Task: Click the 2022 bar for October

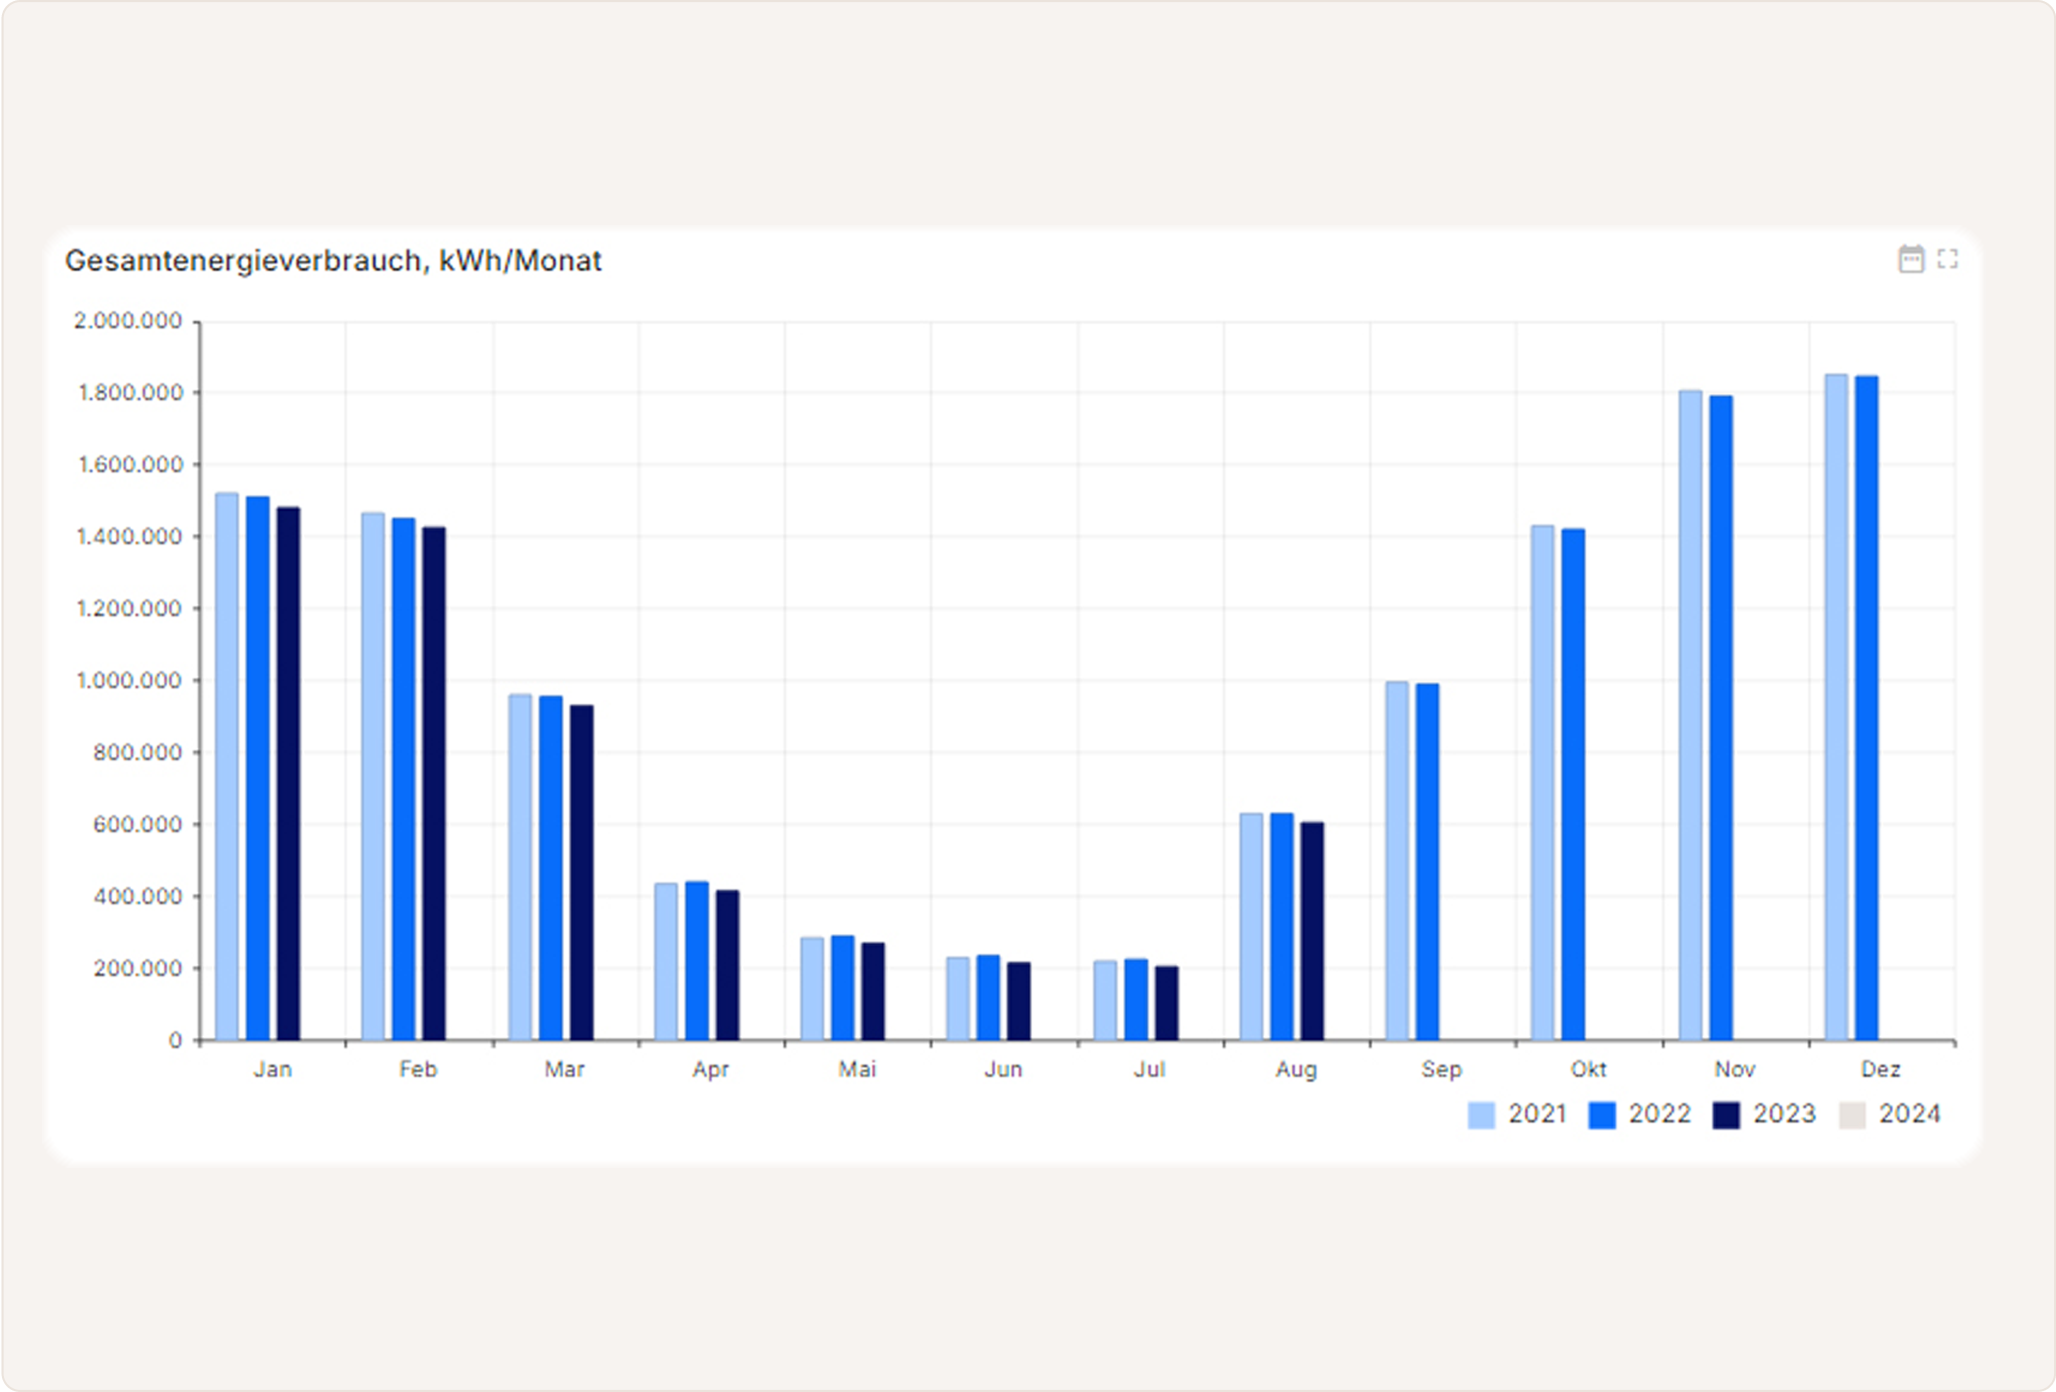Action: 1573,785
